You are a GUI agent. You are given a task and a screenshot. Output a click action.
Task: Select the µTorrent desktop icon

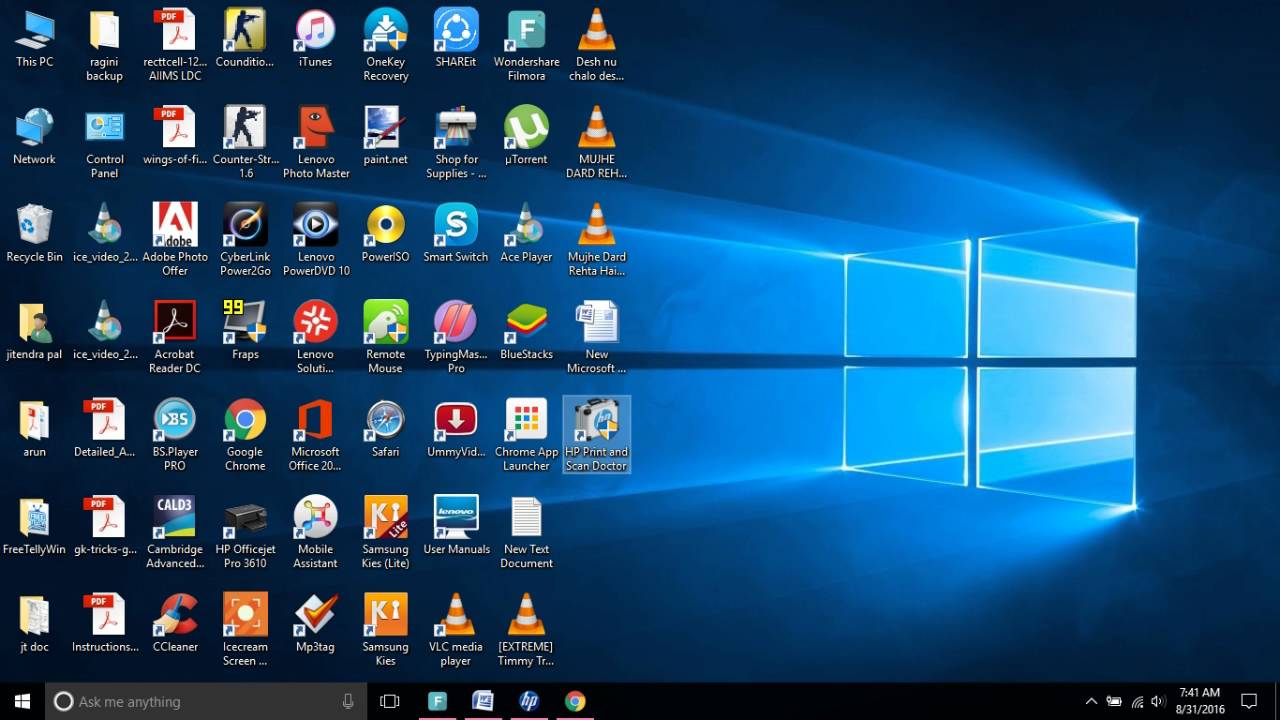tap(526, 137)
